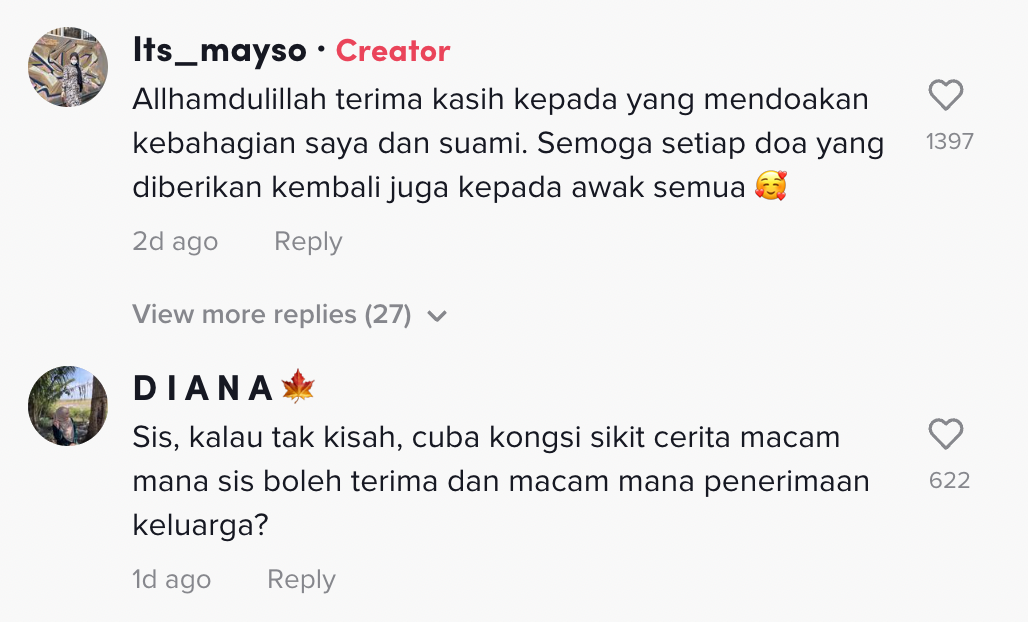This screenshot has width=1028, height=622.
Task: Open DIANA's profile picture
Action: pyautogui.click(x=68, y=405)
